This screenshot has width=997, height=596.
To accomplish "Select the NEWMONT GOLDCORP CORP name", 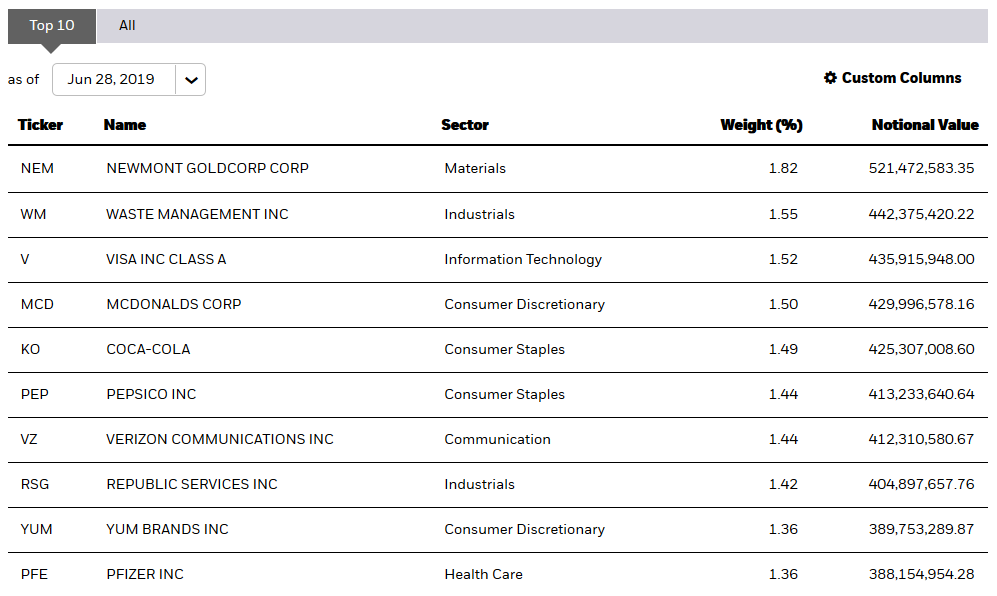I will point(207,168).
